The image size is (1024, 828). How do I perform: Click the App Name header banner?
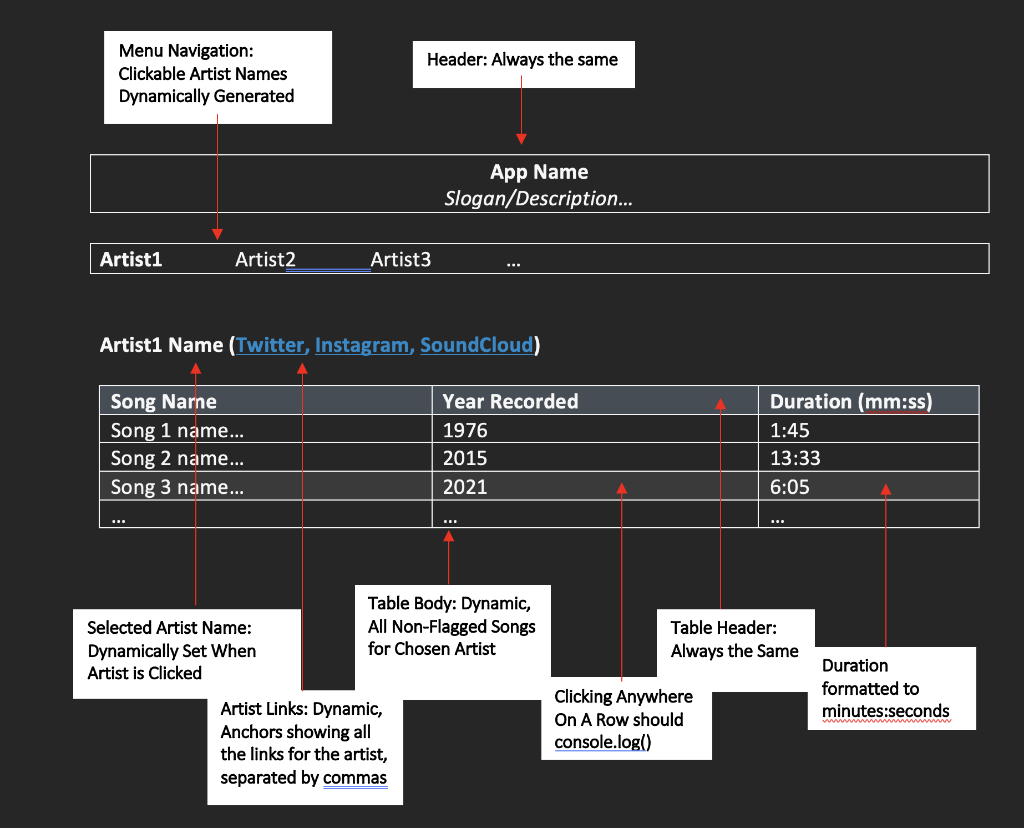click(539, 171)
